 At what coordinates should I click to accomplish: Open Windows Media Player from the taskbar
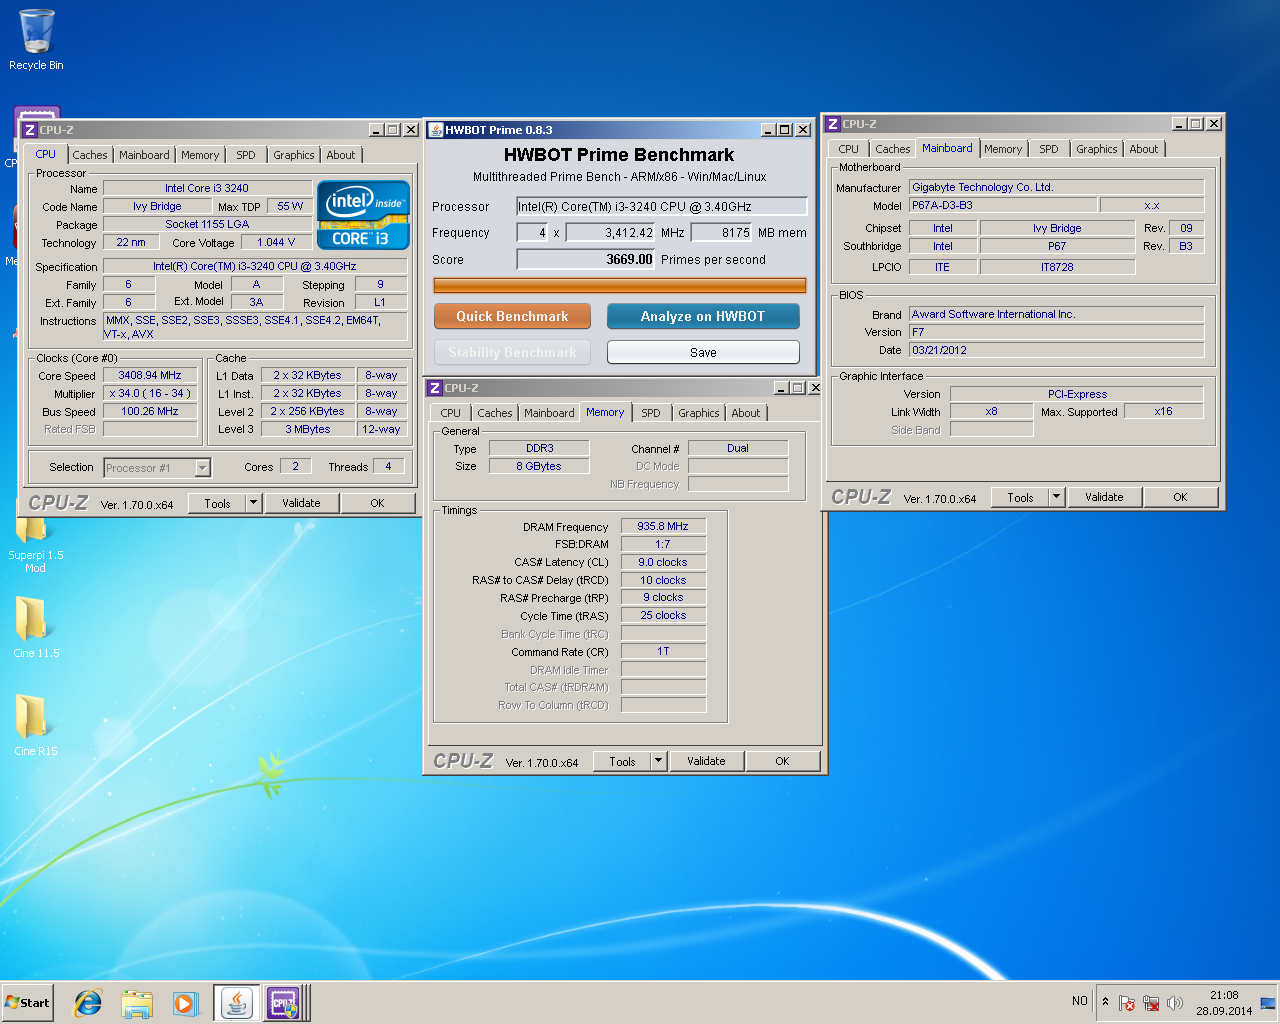[x=185, y=1003]
